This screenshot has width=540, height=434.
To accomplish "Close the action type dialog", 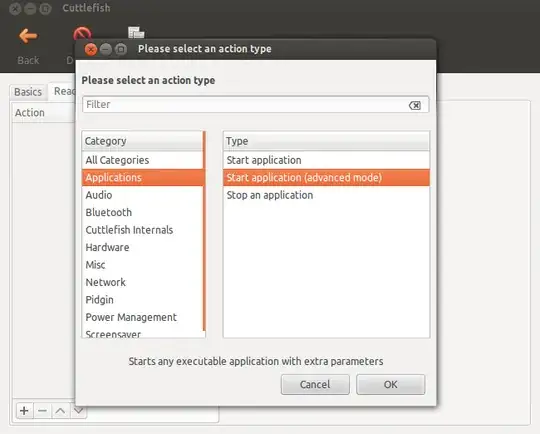I will (91, 50).
